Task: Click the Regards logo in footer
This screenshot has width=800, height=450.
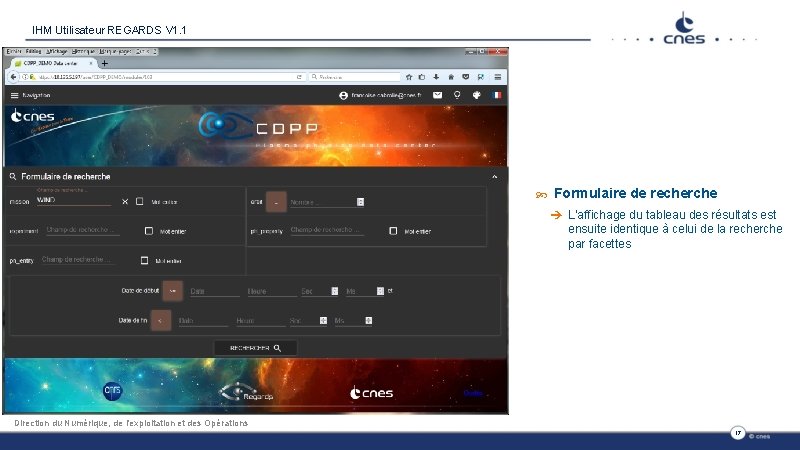Action: (x=246, y=392)
